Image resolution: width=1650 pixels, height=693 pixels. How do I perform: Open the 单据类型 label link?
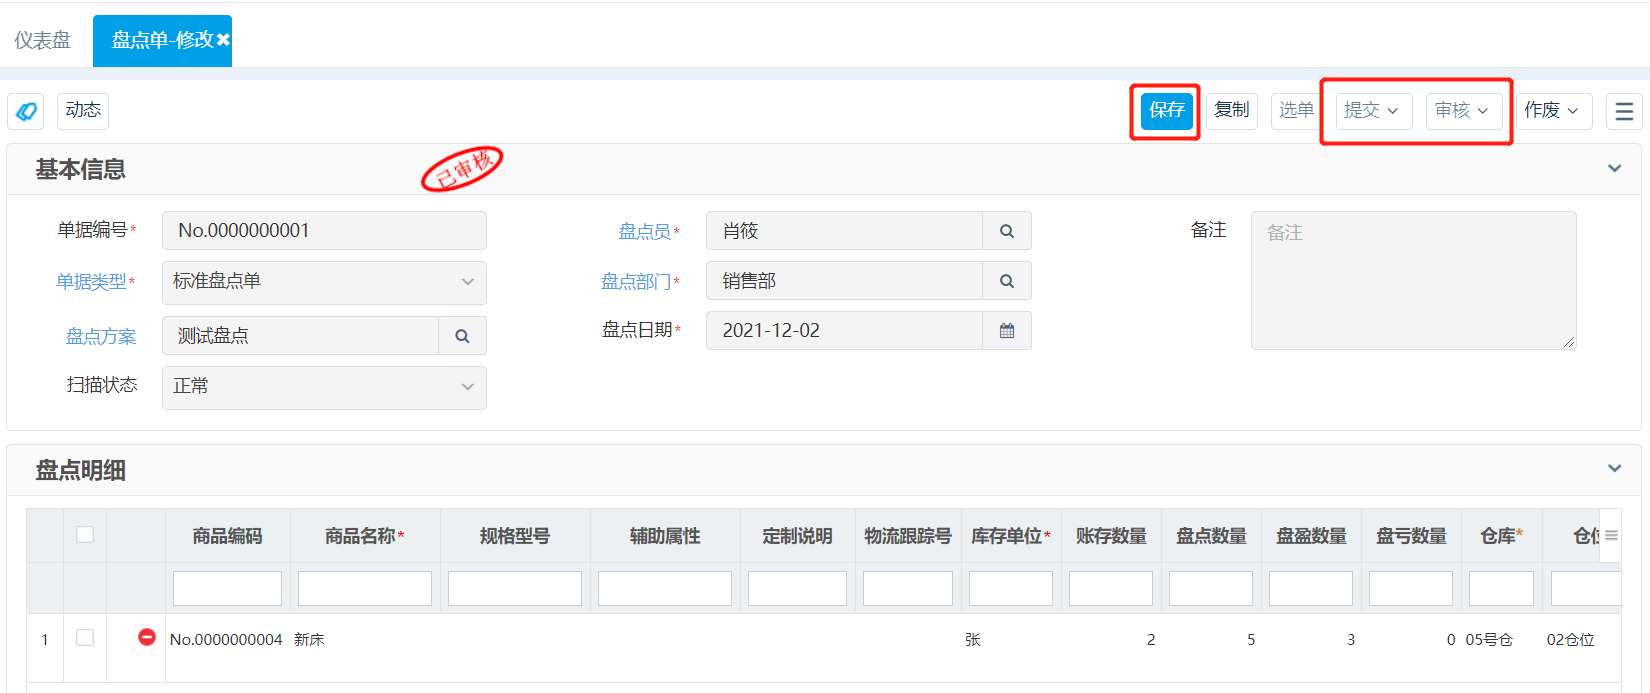[92, 282]
